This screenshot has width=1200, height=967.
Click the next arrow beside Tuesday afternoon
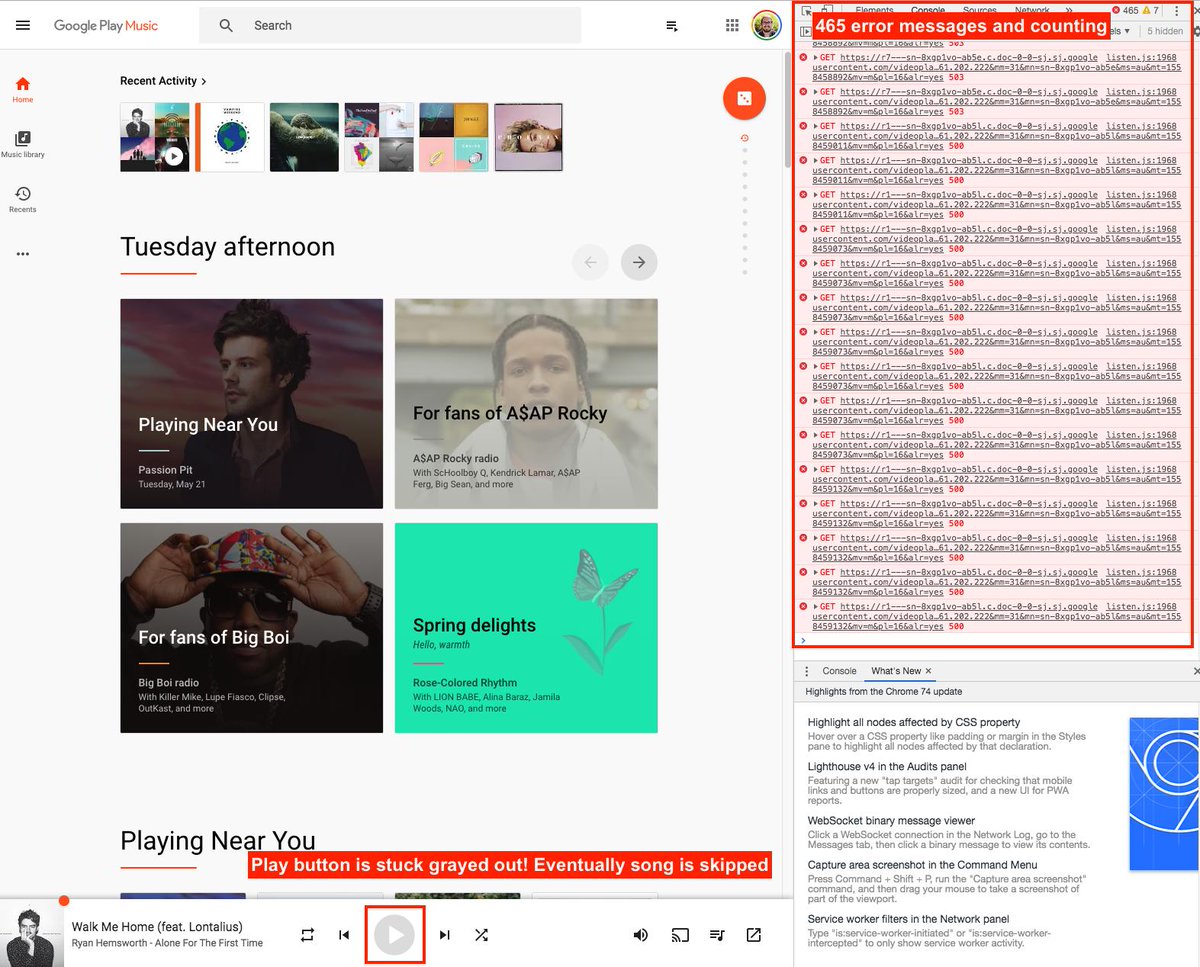[639, 263]
